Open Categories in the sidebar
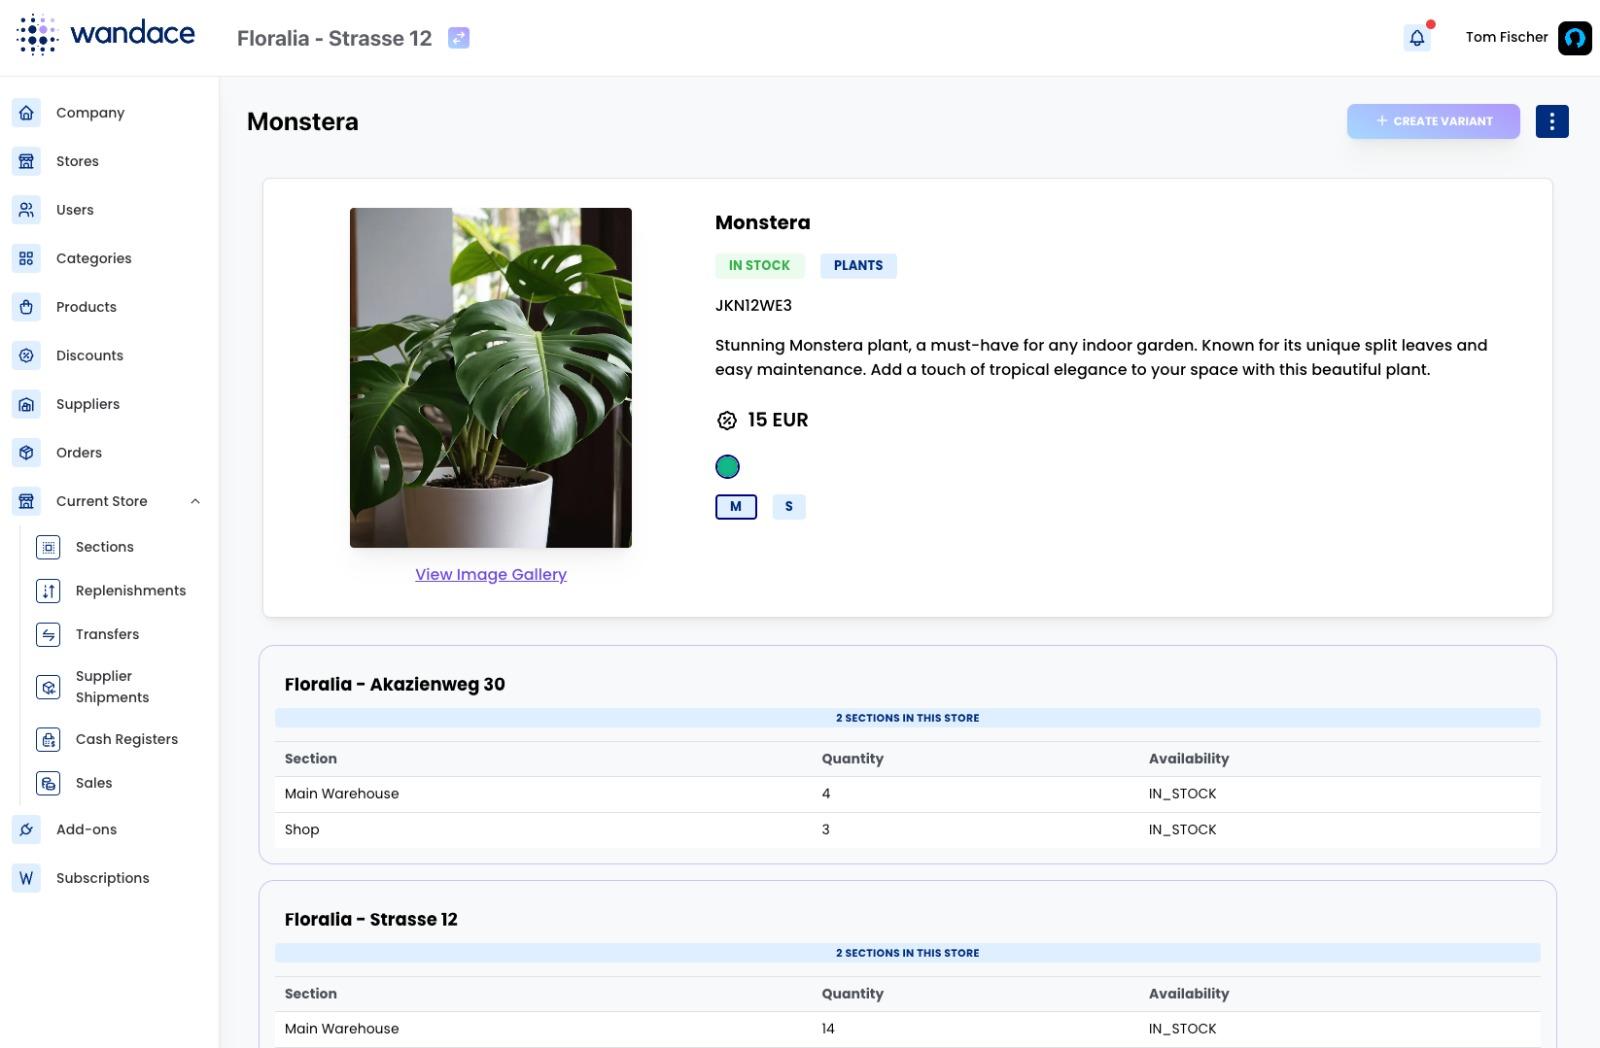 tap(94, 258)
